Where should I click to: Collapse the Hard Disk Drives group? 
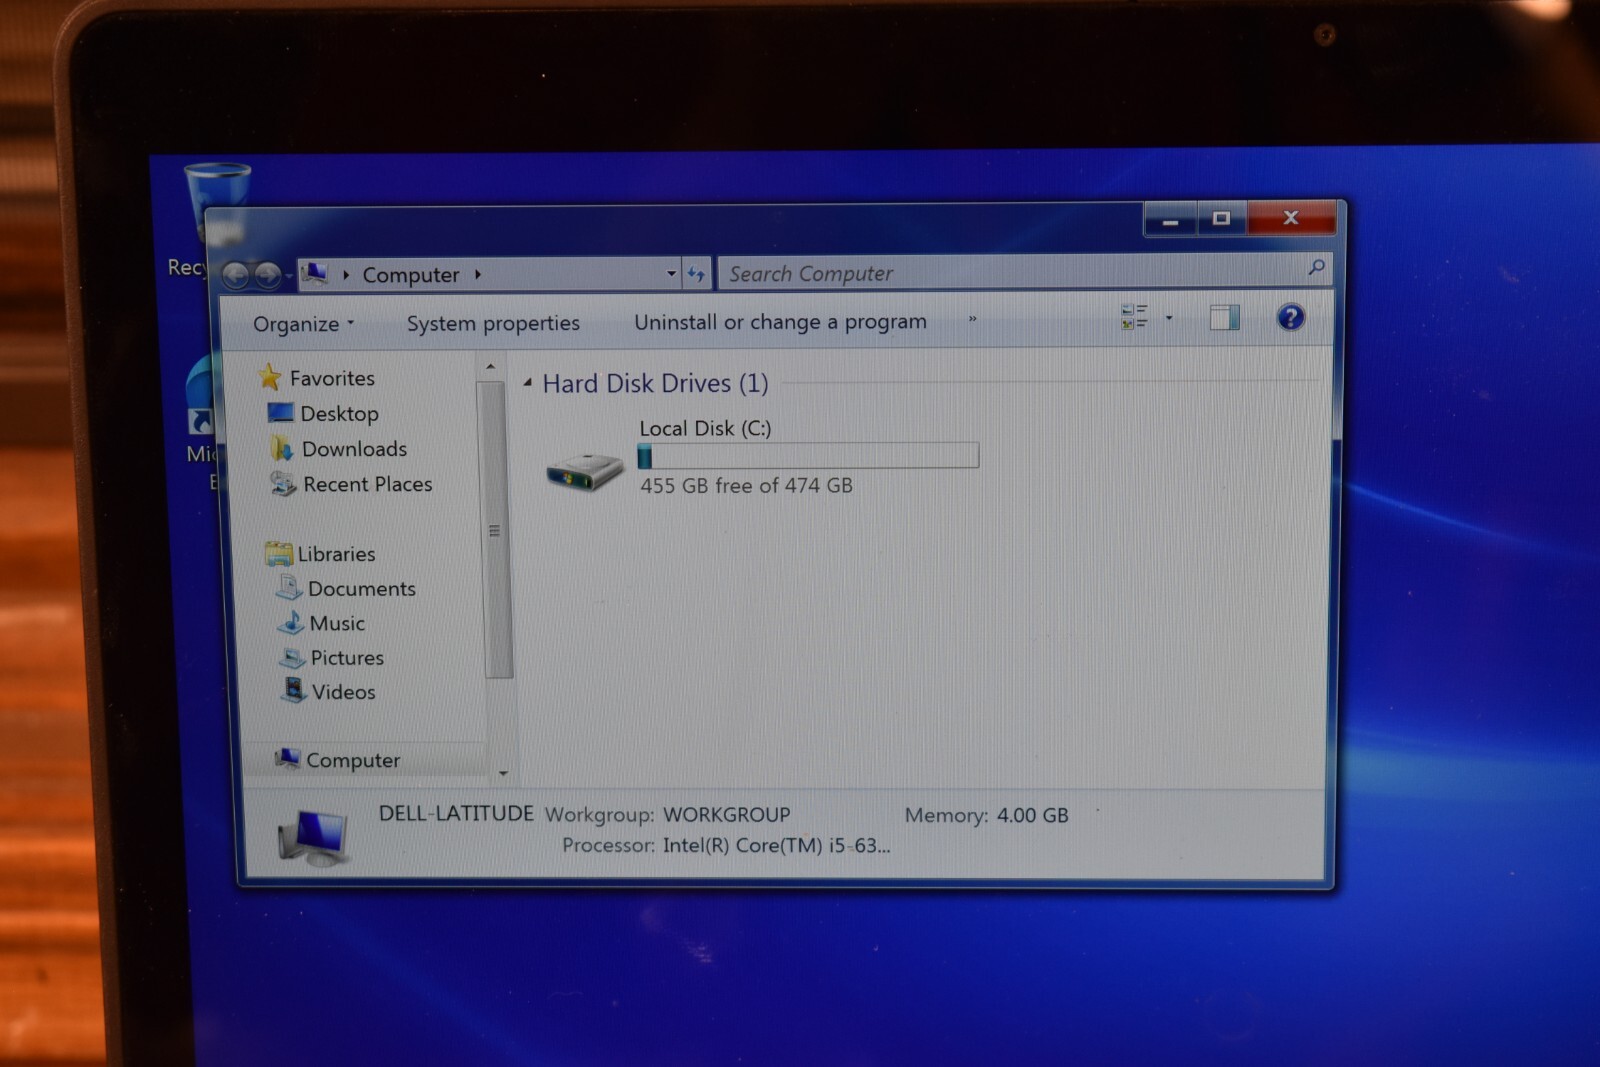[528, 382]
